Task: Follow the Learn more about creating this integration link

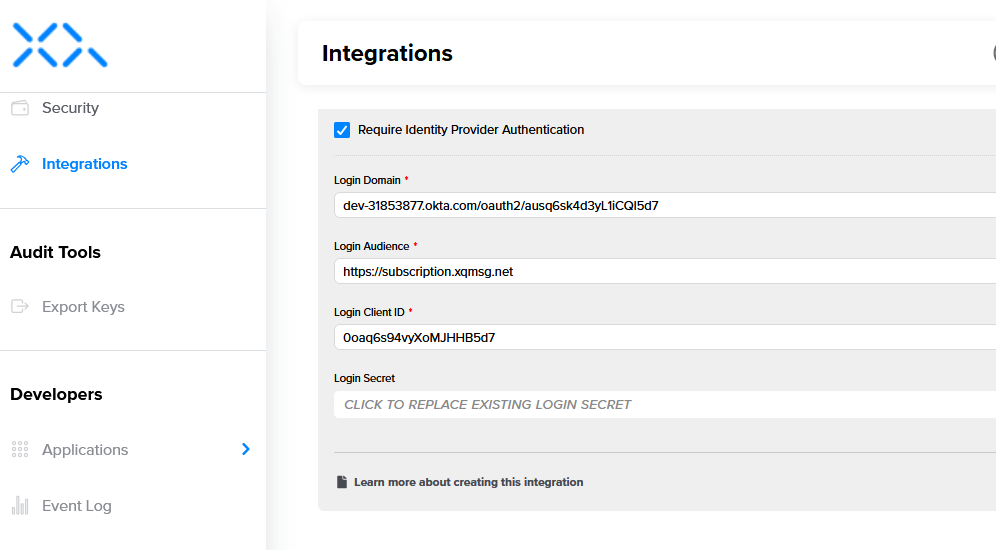Action: coord(468,482)
